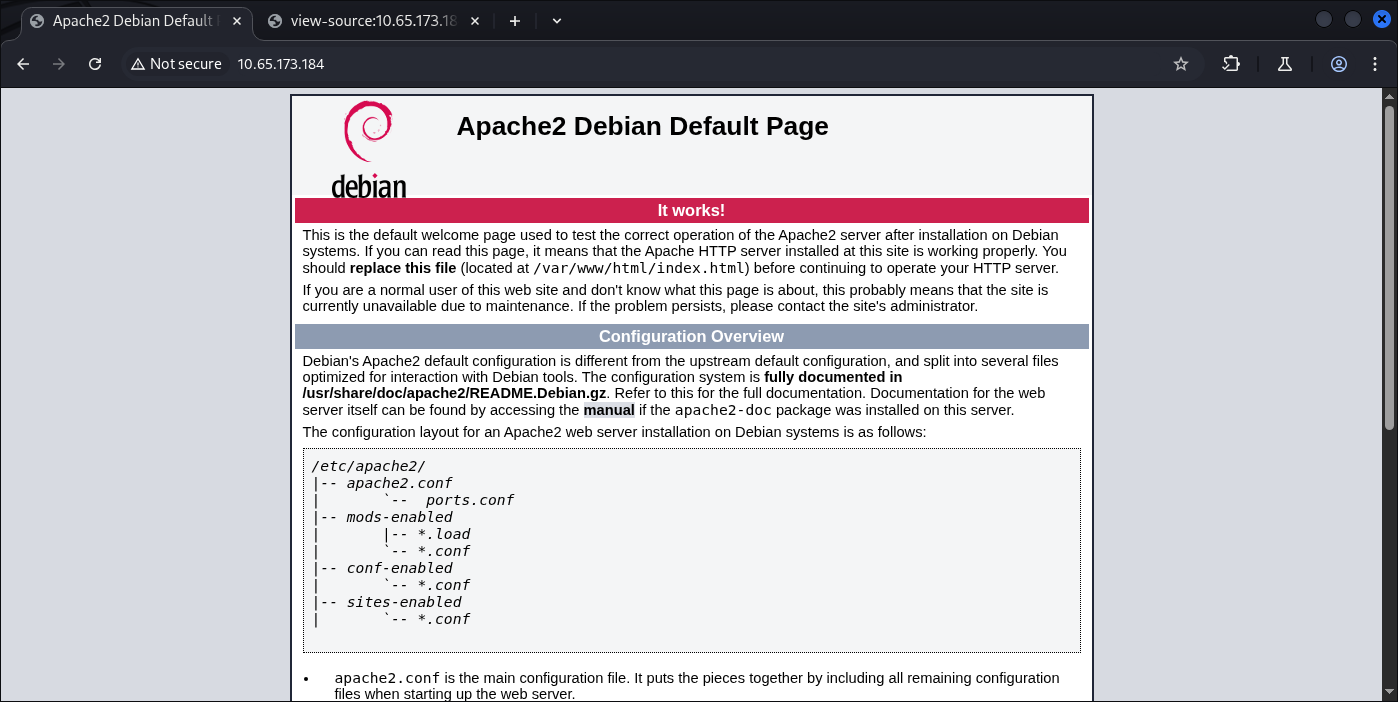This screenshot has height=702, width=1398.
Task: Click apache2.conf in the bullet list
Action: pyautogui.click(x=387, y=678)
